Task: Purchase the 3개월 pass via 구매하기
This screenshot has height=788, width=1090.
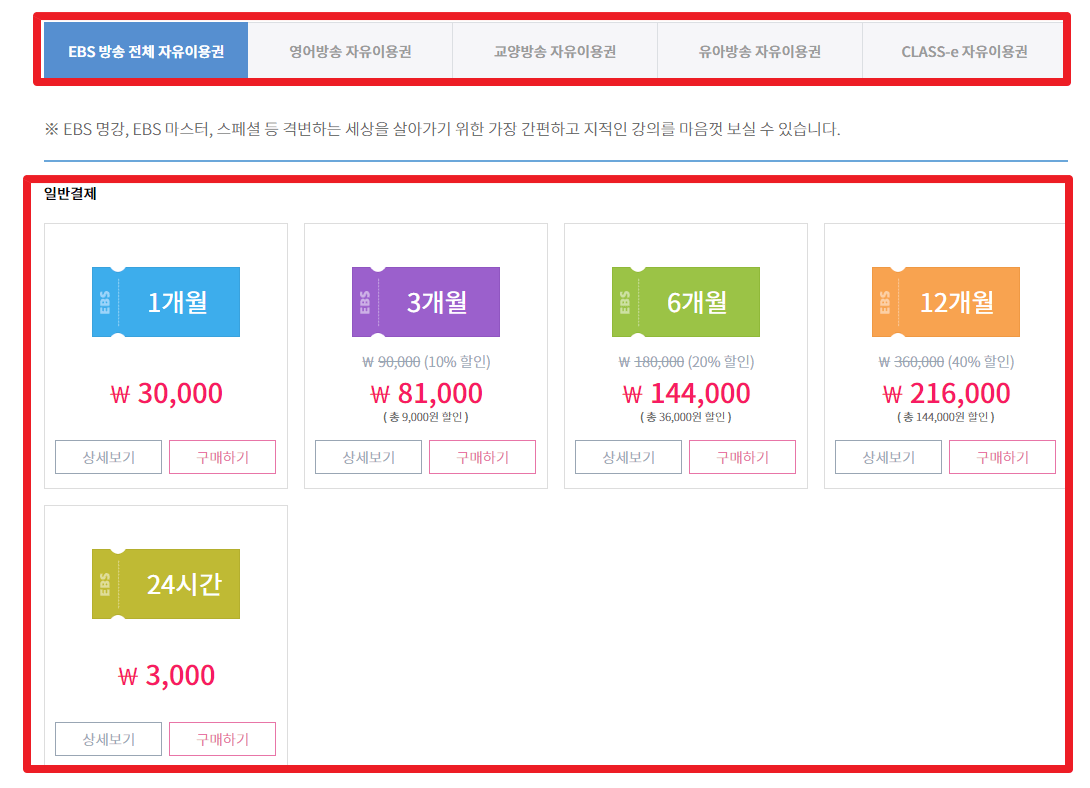Action: (482, 457)
